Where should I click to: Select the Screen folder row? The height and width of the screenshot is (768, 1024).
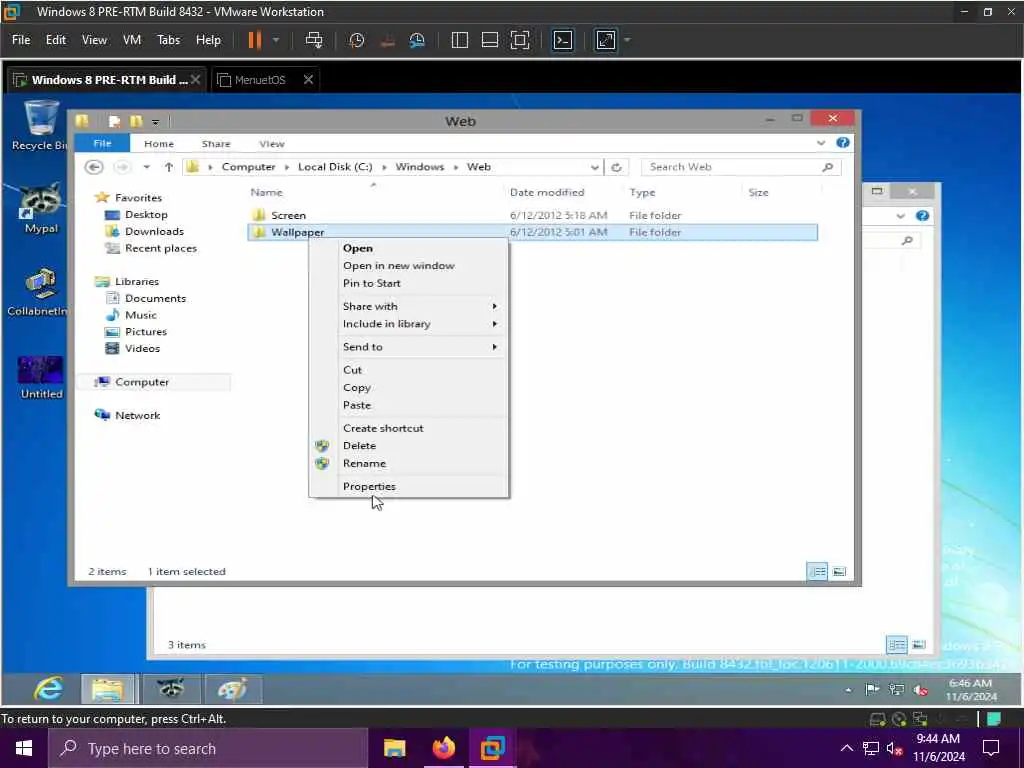(532, 216)
